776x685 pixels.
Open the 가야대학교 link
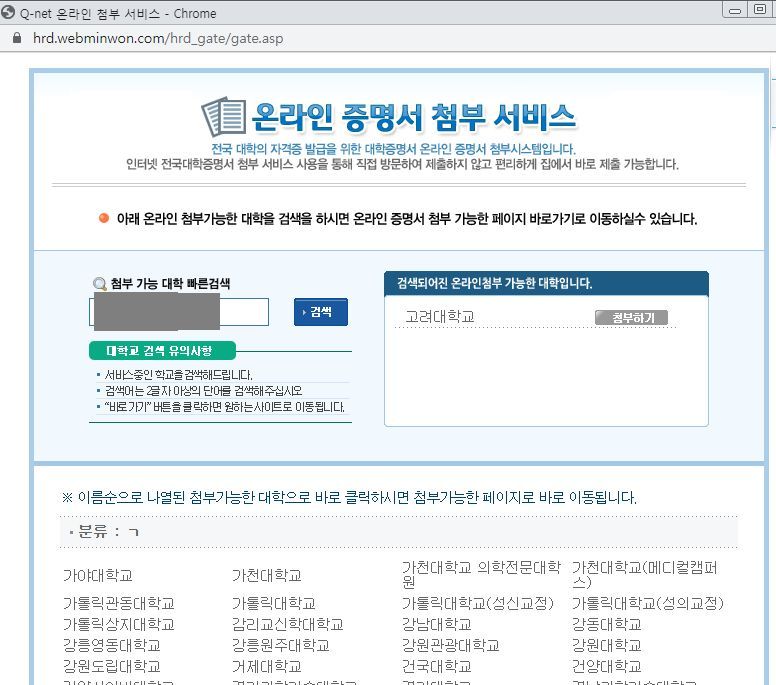pos(97,575)
